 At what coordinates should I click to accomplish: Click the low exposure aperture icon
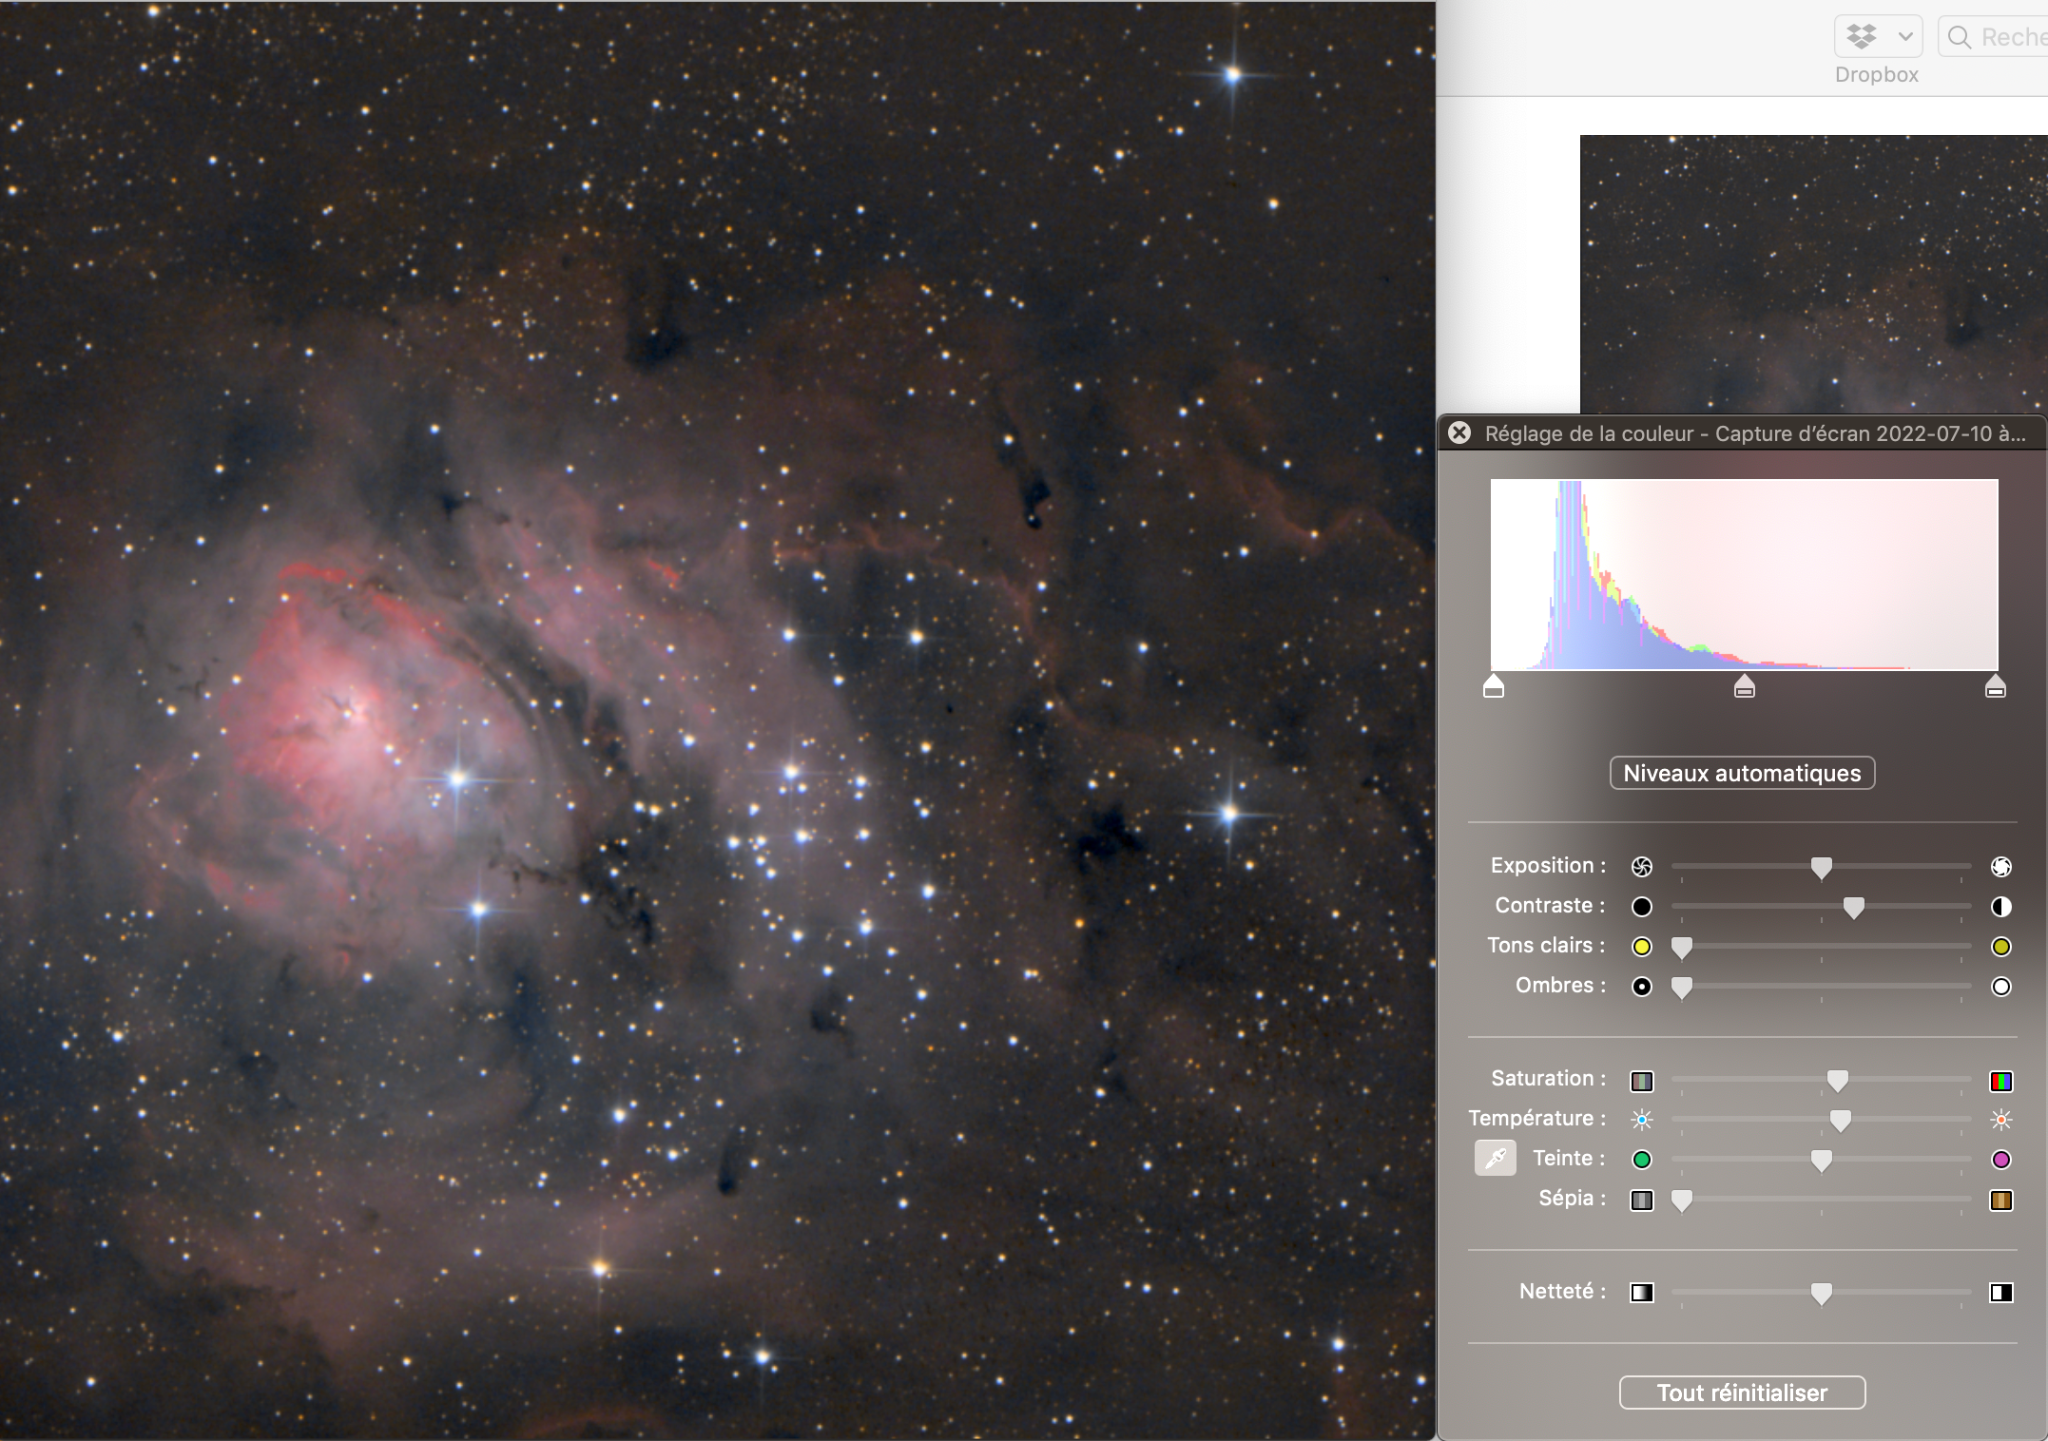tap(1642, 867)
